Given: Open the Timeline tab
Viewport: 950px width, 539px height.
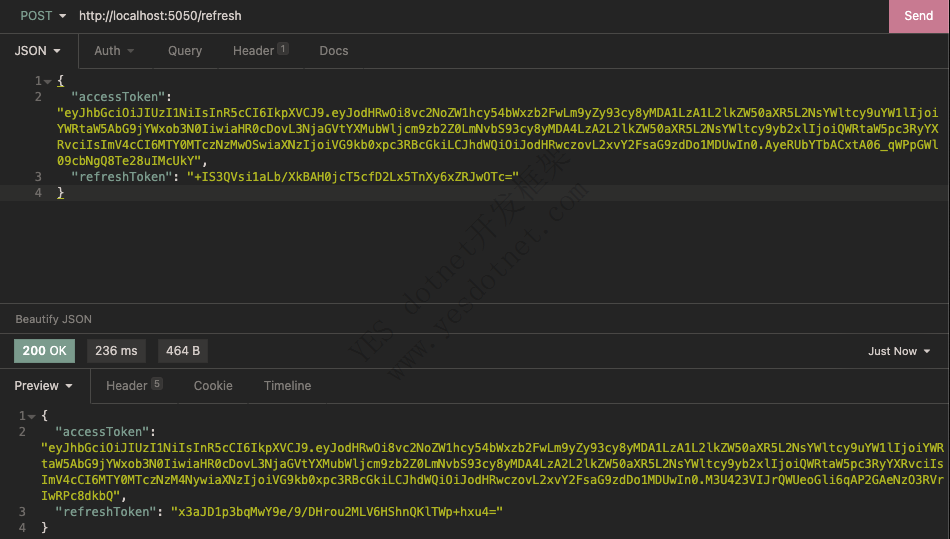Looking at the screenshot, I should pos(287,386).
